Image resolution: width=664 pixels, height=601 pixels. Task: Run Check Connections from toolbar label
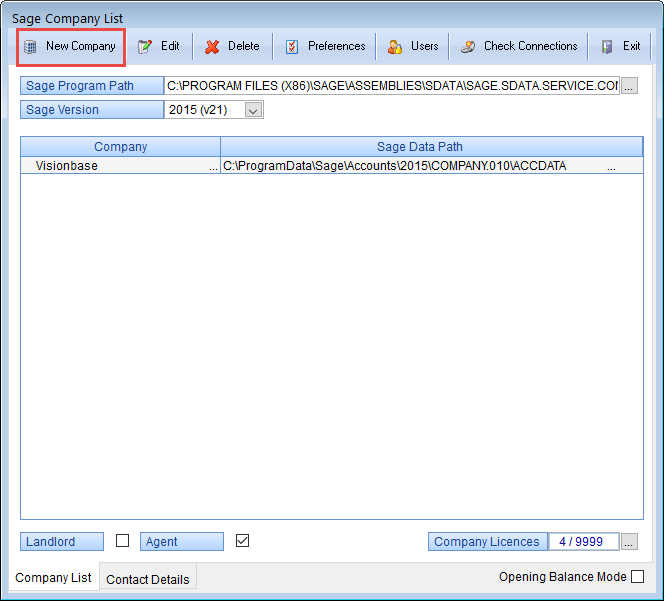pyautogui.click(x=531, y=46)
